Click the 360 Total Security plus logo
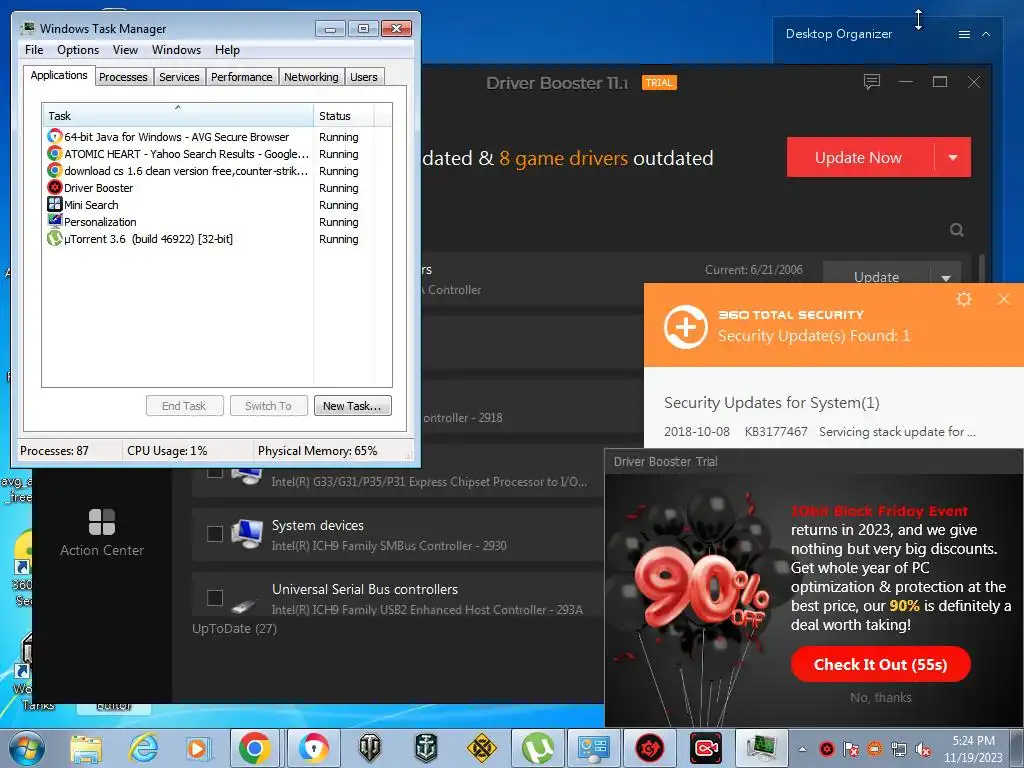The image size is (1024, 768). click(686, 327)
